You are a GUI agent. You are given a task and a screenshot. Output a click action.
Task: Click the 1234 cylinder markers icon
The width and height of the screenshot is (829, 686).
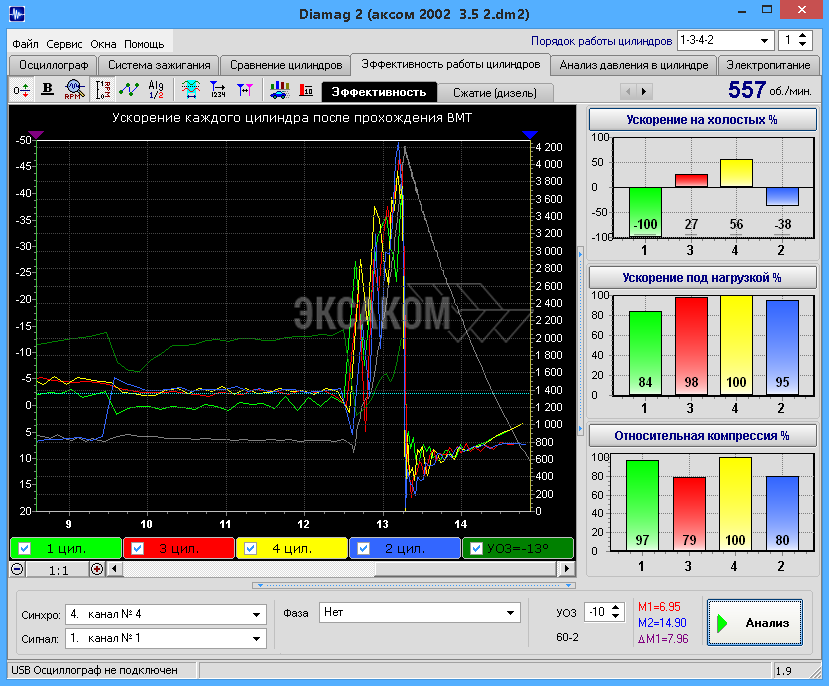pos(217,91)
